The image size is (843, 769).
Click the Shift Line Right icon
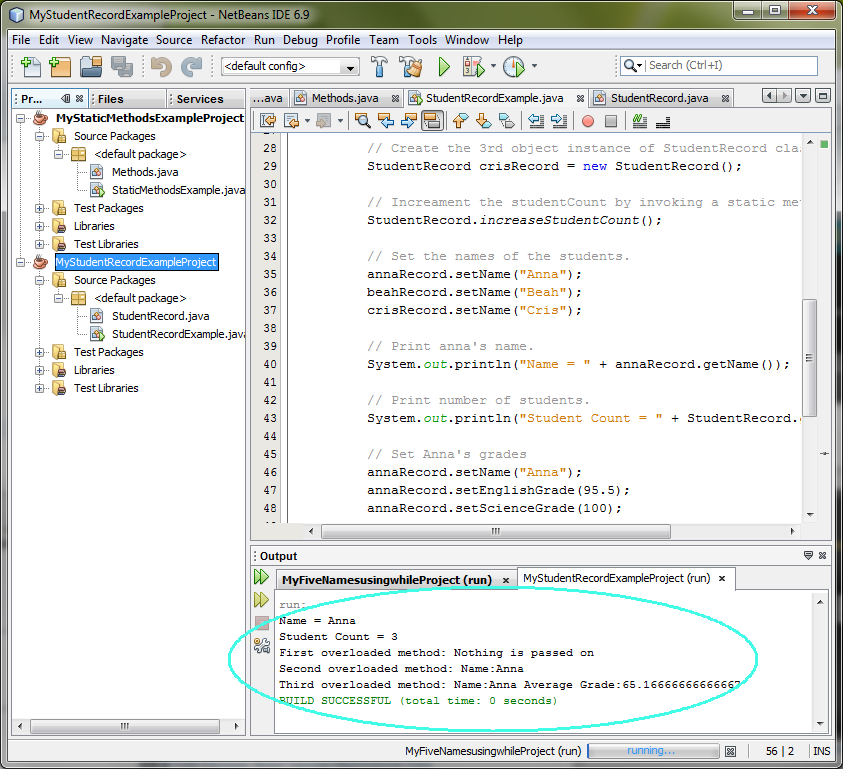[x=559, y=121]
